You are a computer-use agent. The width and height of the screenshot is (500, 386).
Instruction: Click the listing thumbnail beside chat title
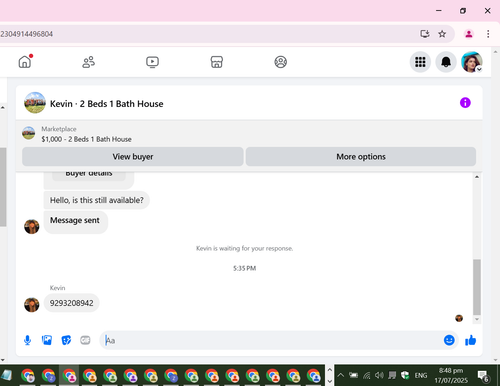[x=35, y=103]
